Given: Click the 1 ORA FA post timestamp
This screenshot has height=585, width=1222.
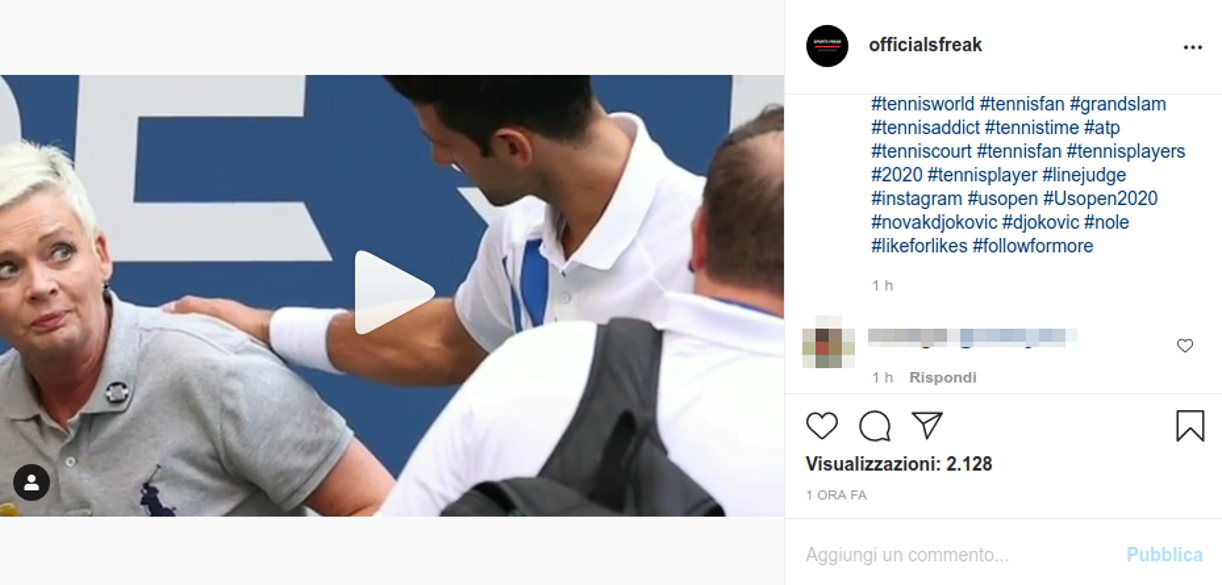Looking at the screenshot, I should (836, 495).
